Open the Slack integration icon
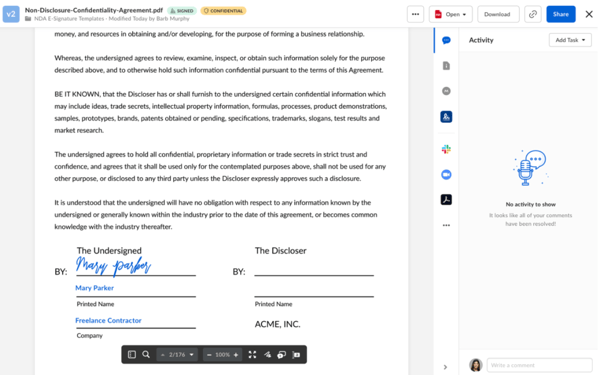The height and width of the screenshot is (375, 600). tap(446, 149)
